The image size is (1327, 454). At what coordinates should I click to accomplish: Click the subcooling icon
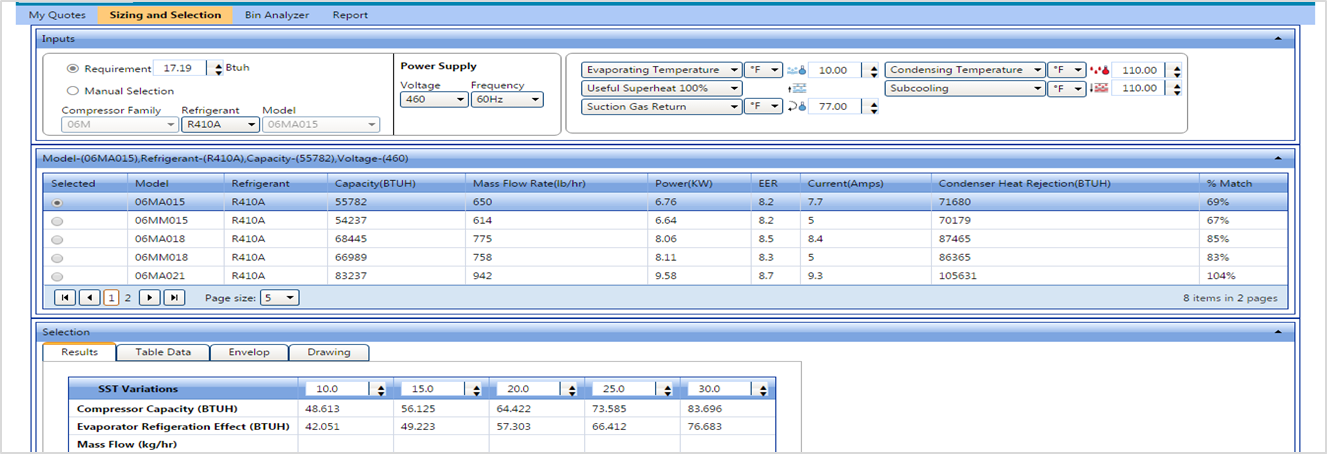(1099, 88)
